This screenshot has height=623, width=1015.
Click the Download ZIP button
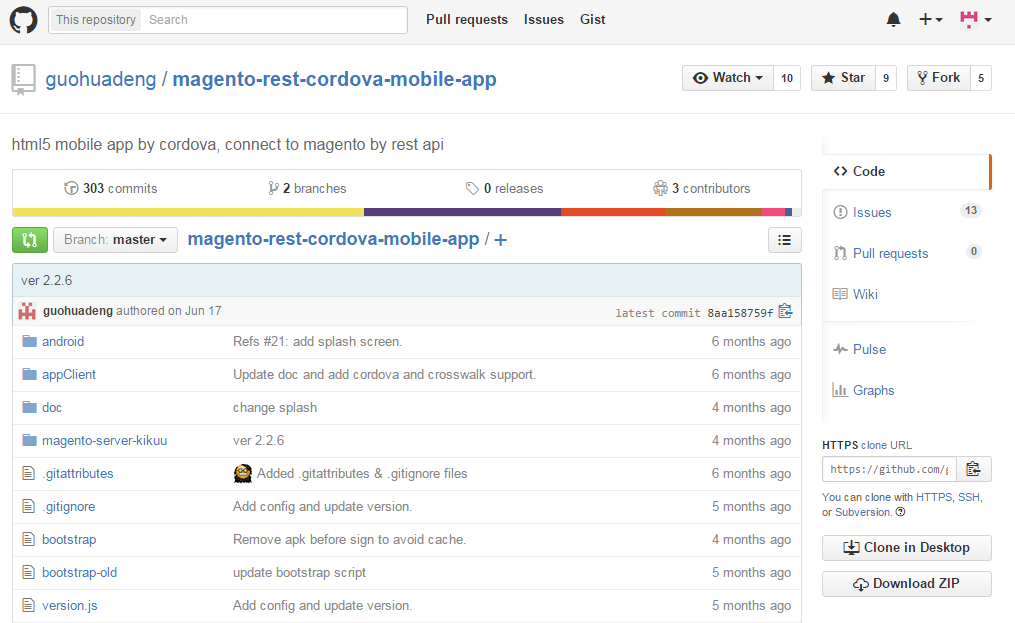click(906, 583)
